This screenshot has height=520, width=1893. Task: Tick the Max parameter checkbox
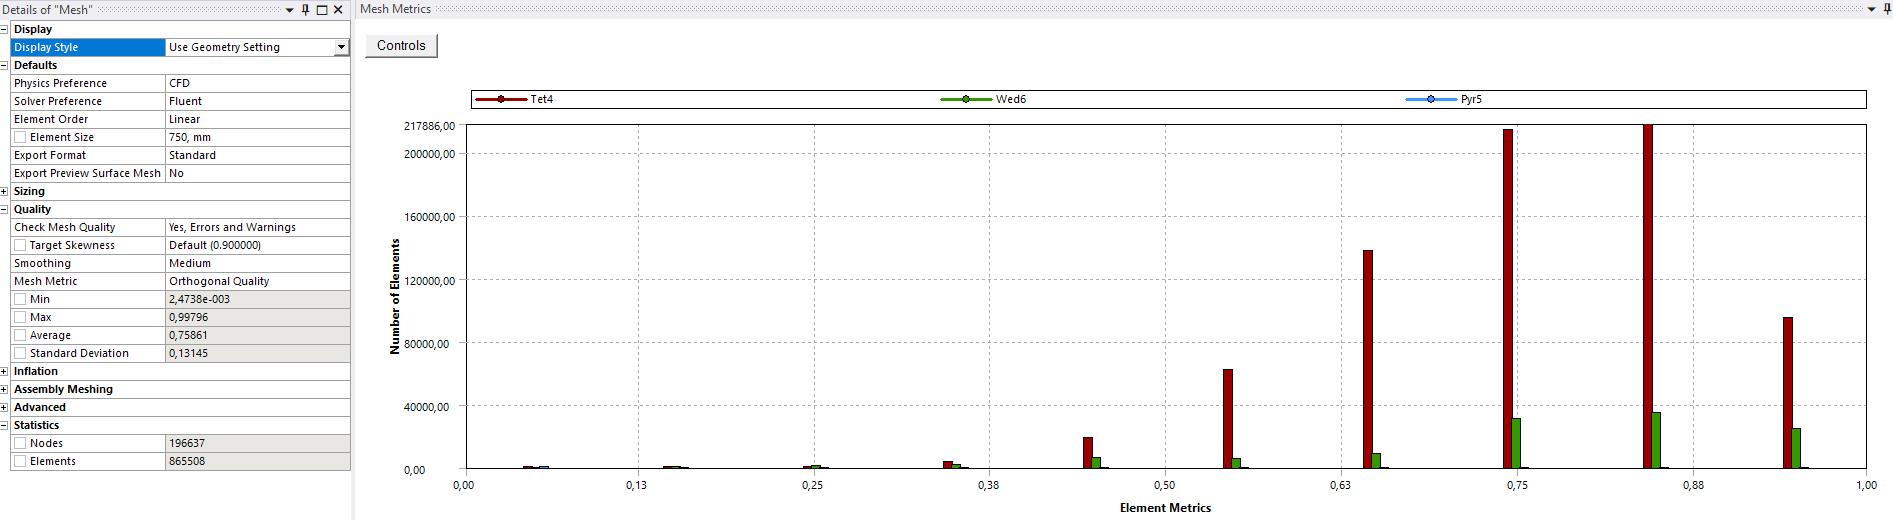pyautogui.click(x=20, y=317)
